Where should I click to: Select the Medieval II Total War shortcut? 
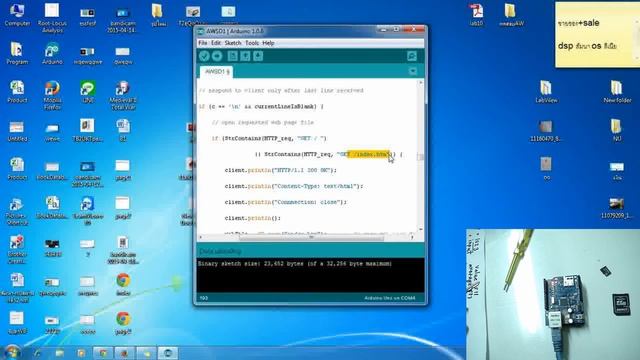click(122, 95)
